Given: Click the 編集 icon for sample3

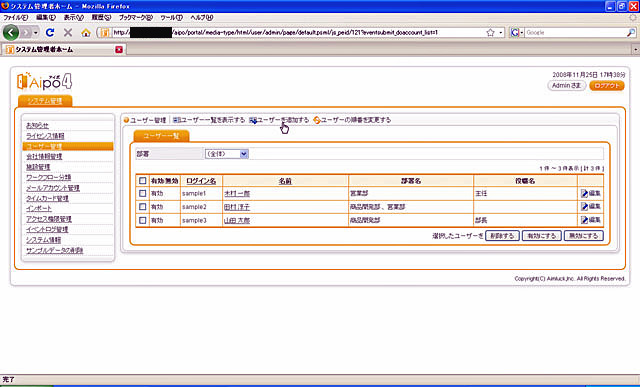Looking at the screenshot, I should point(584,220).
